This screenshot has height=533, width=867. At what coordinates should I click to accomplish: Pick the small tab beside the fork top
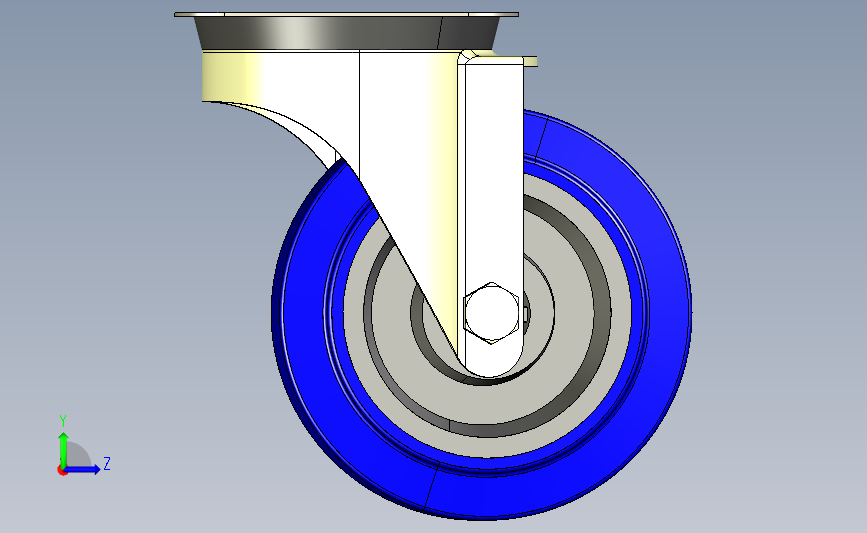click(530, 61)
